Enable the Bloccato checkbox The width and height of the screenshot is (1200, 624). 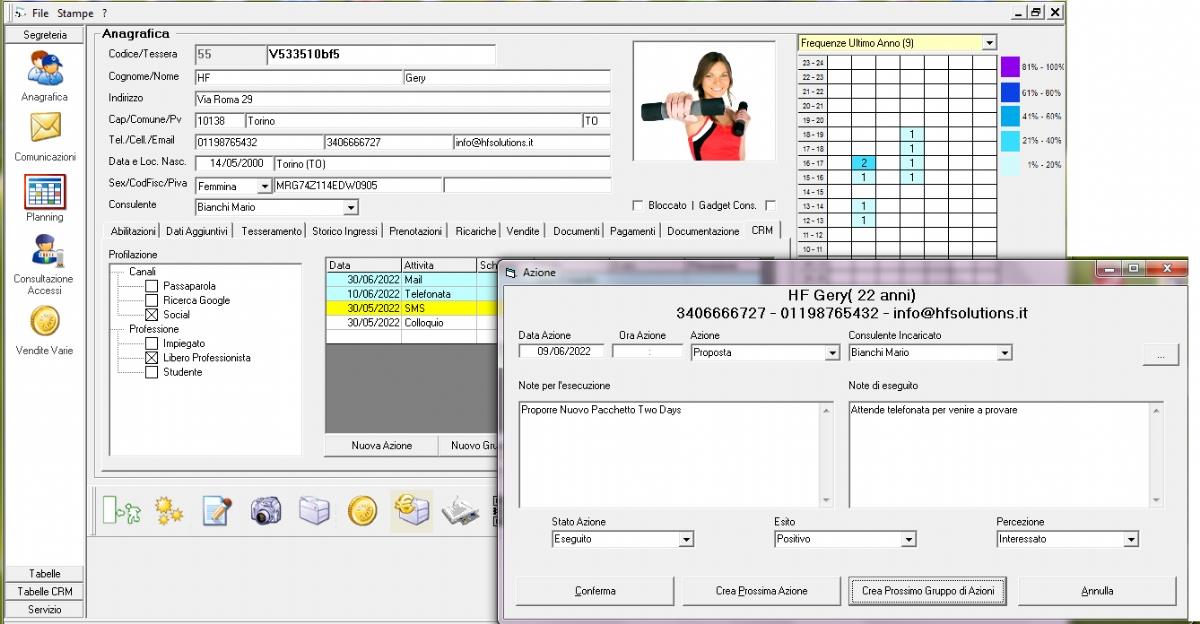click(x=638, y=206)
